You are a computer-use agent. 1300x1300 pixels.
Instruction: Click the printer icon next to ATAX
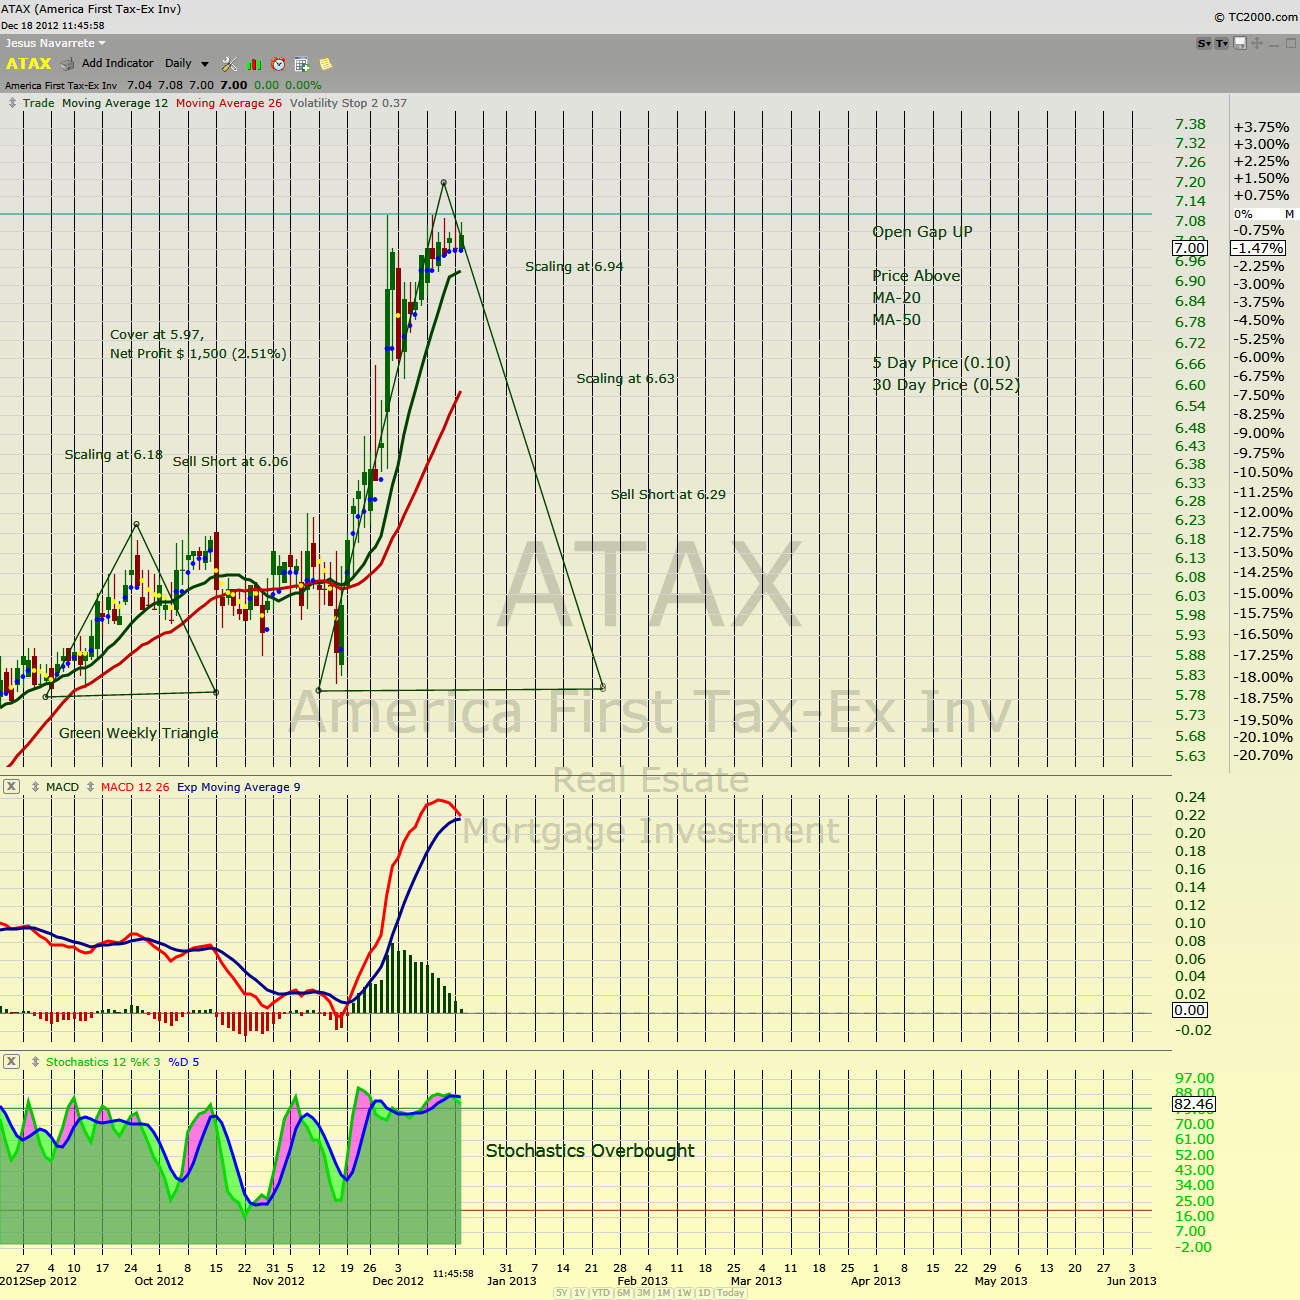point(67,64)
